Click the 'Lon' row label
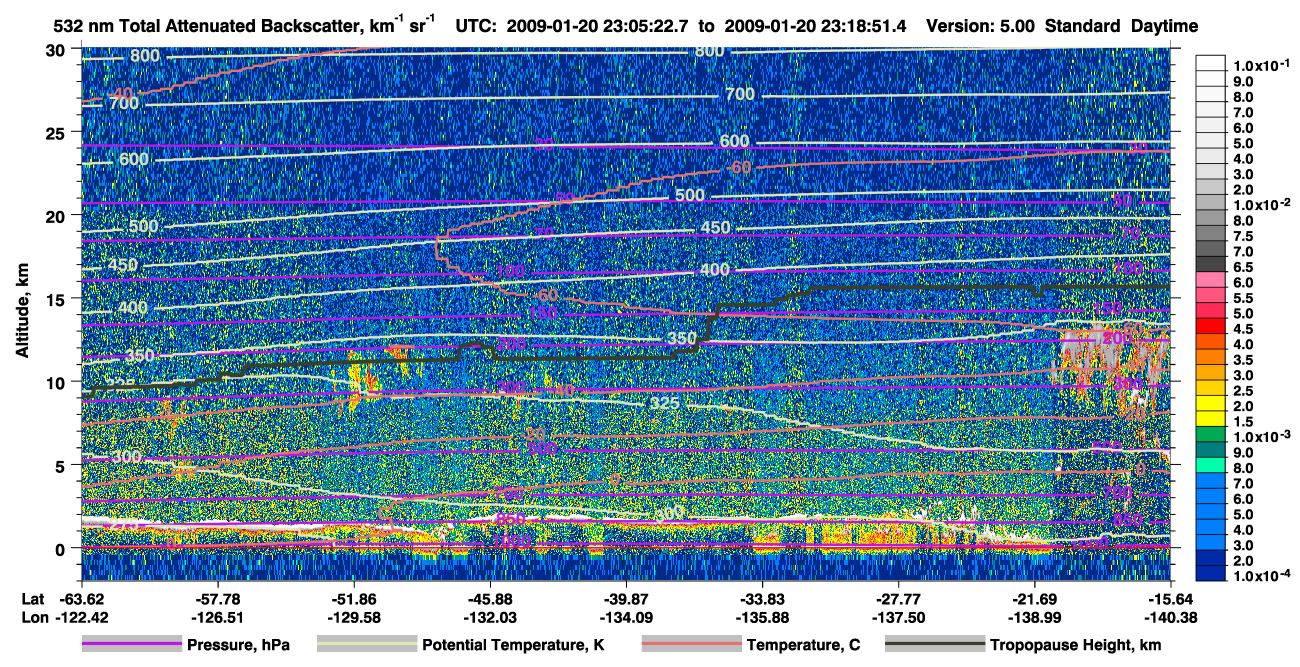Viewport: 1300px width, 667px height. (x=35, y=617)
